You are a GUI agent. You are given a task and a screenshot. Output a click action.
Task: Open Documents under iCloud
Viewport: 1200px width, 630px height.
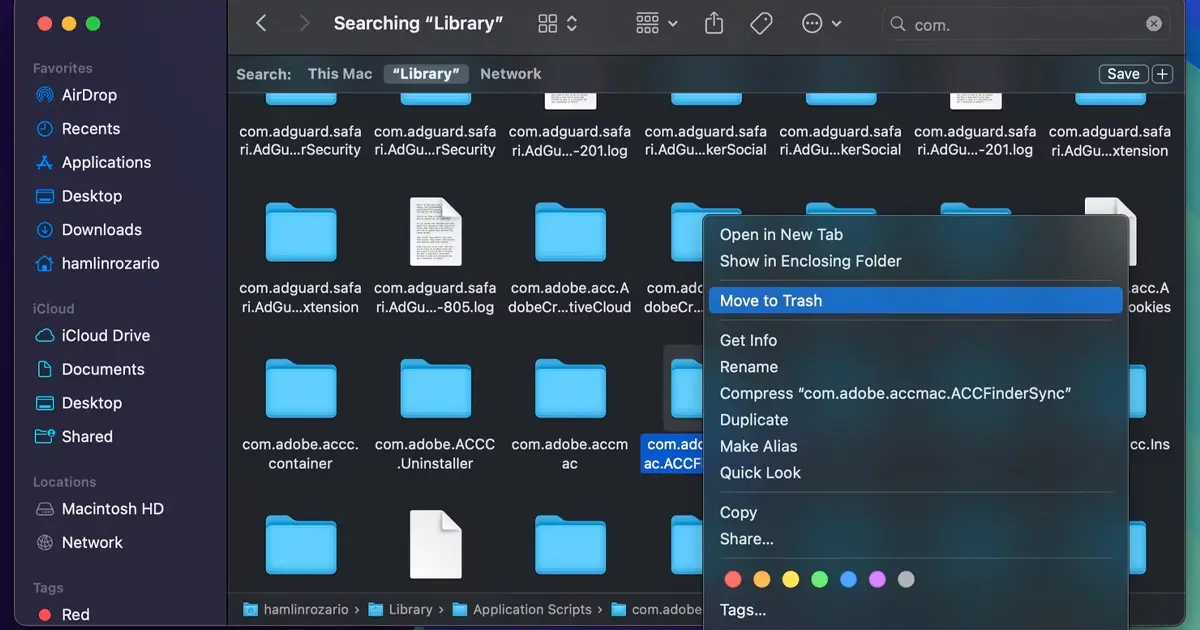tap(103, 369)
